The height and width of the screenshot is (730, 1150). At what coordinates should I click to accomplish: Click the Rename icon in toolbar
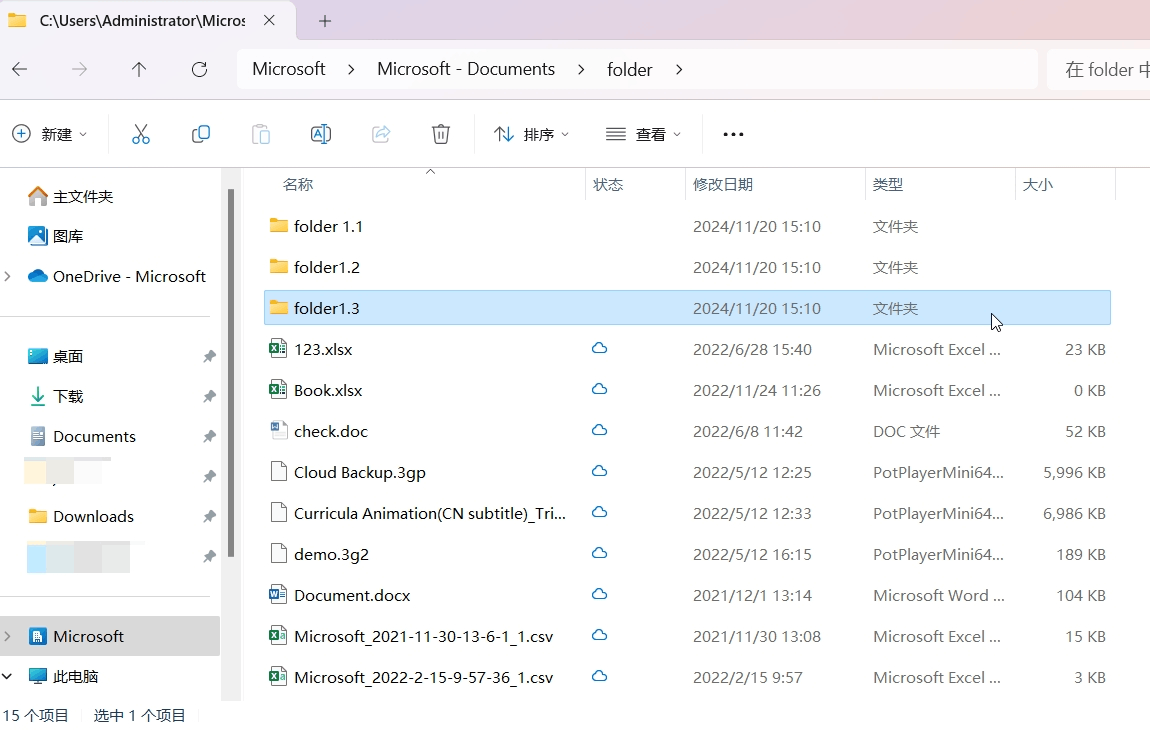[x=321, y=134]
